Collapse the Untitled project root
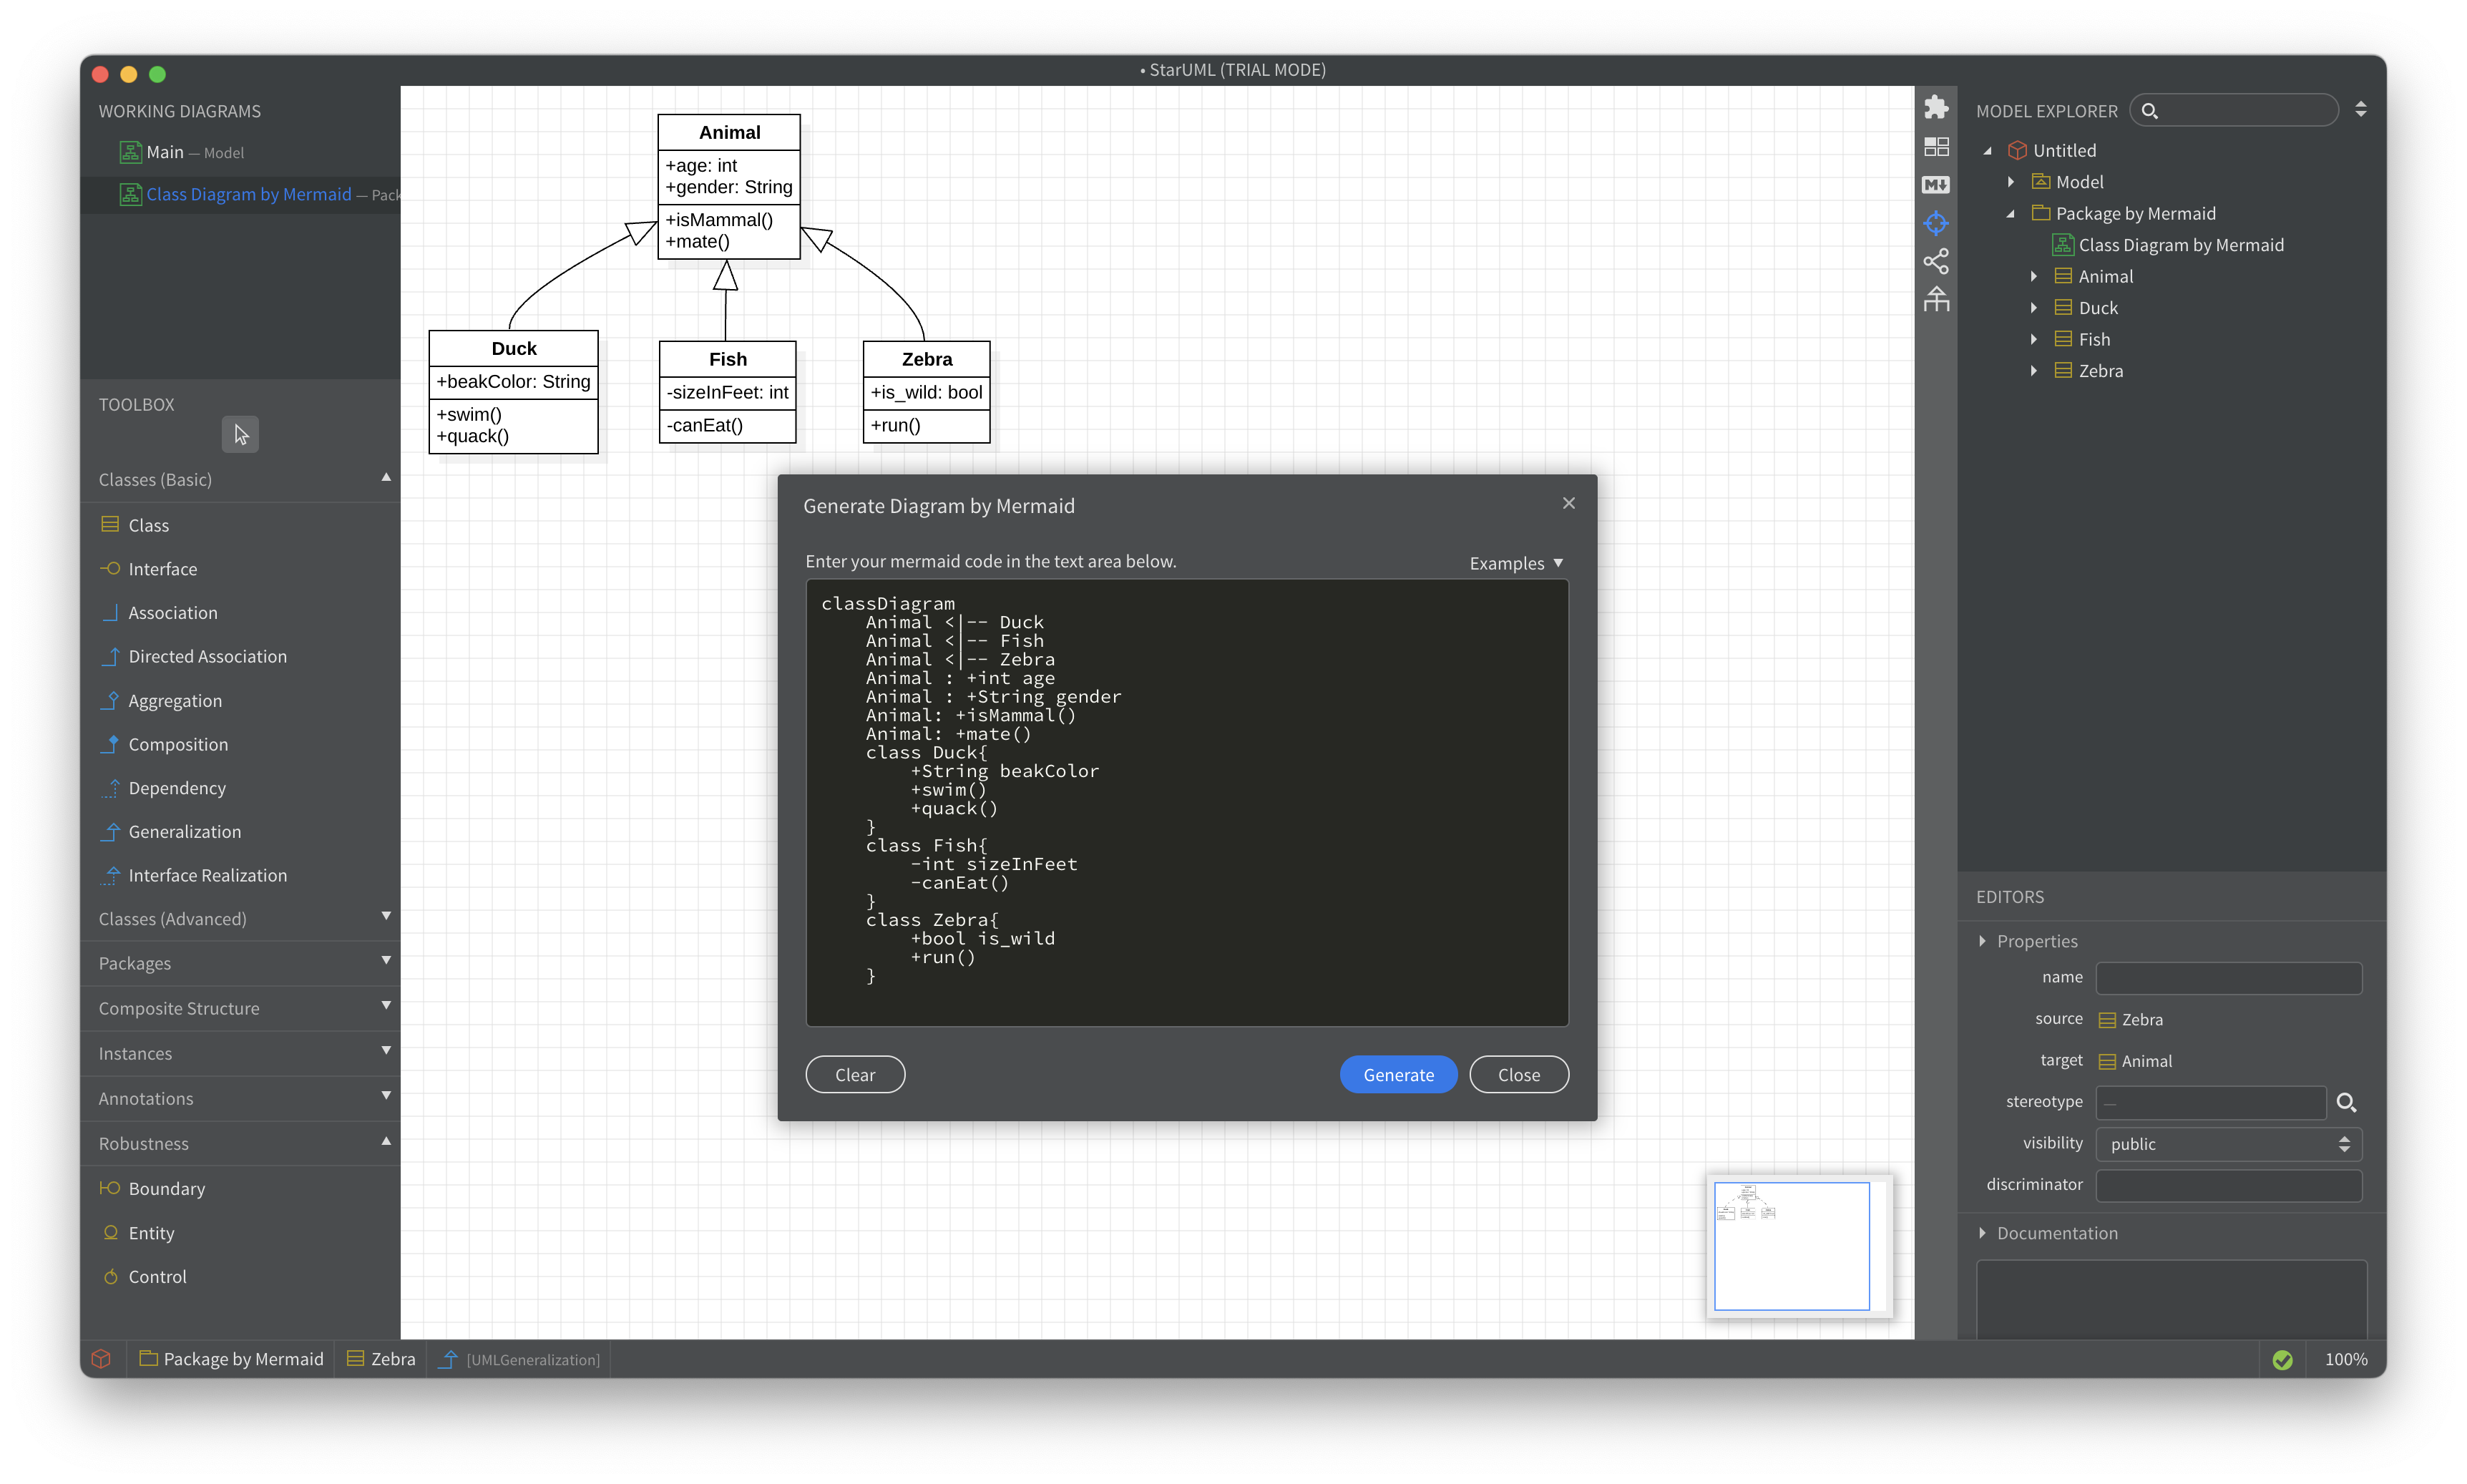This screenshot has width=2467, height=1484. point(1988,151)
